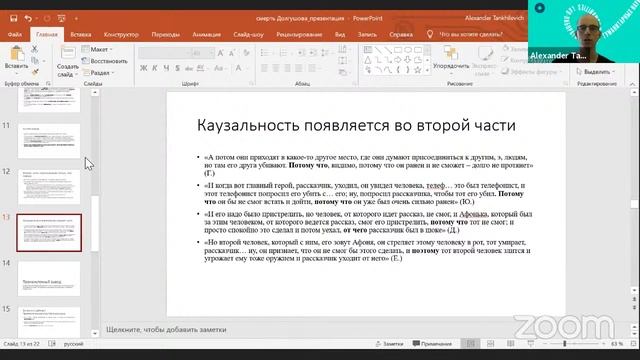The image size is (640, 360).
Task: Expand the shapes gallery more arrow
Action: [427, 70]
